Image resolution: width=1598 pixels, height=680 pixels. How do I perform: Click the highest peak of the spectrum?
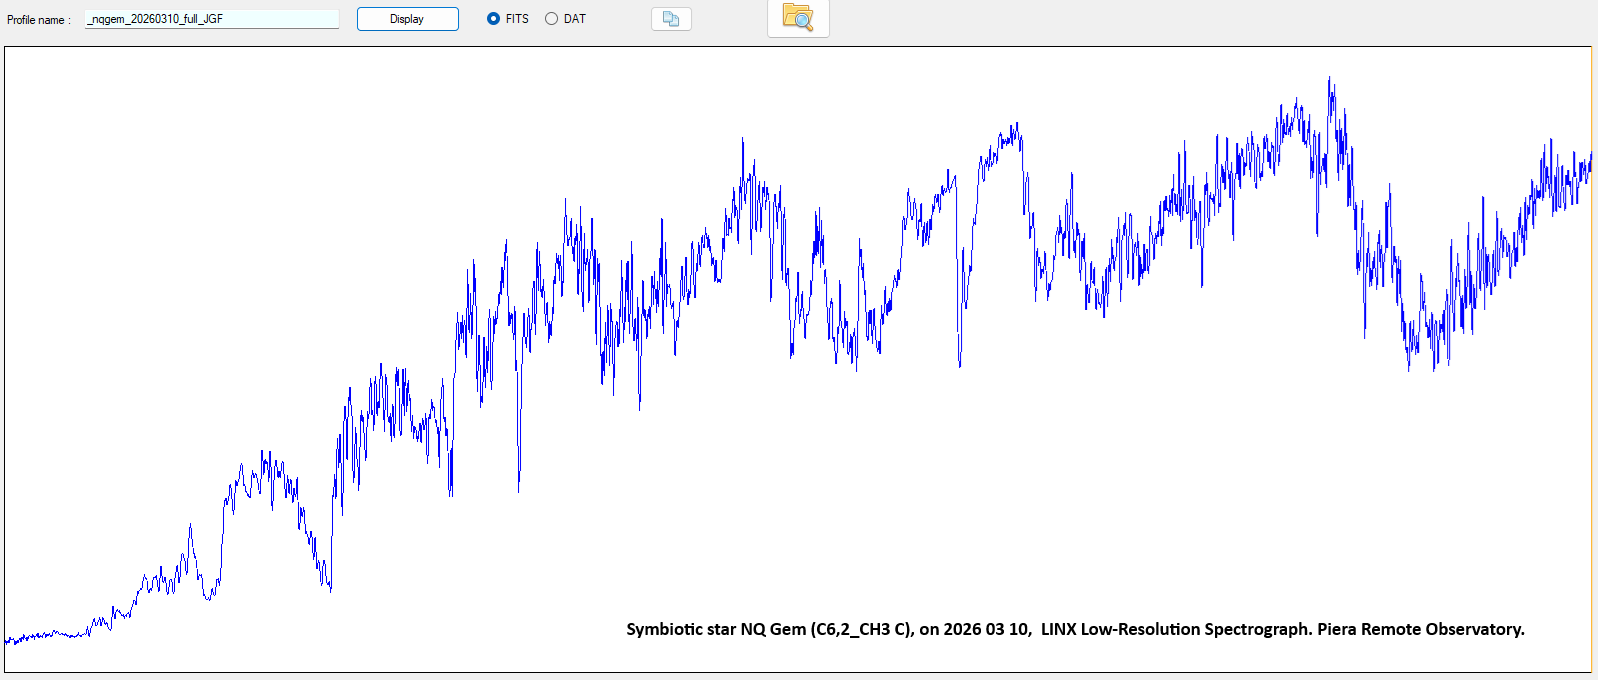[1329, 80]
